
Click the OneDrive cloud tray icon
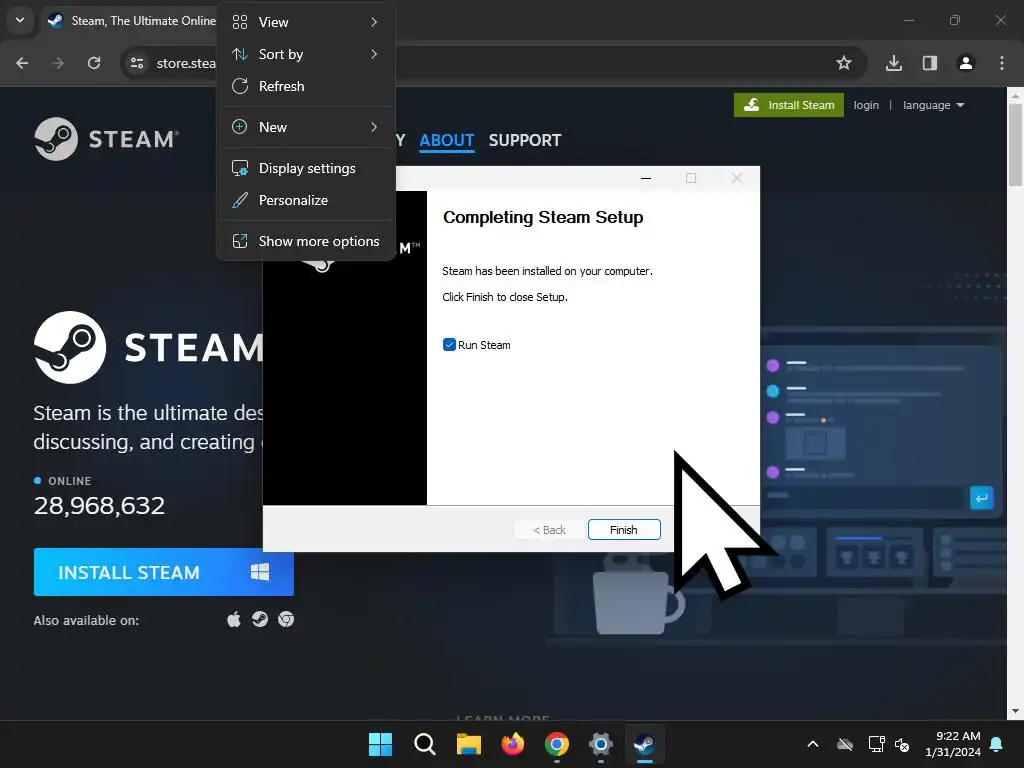[845, 744]
